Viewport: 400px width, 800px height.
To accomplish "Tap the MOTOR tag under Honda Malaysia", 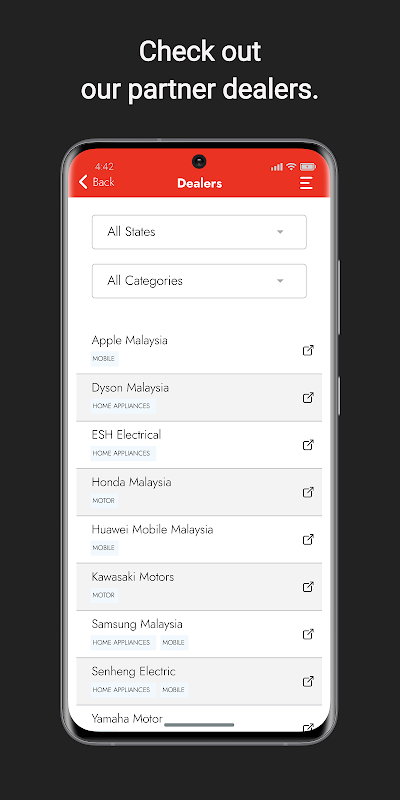I will [104, 501].
